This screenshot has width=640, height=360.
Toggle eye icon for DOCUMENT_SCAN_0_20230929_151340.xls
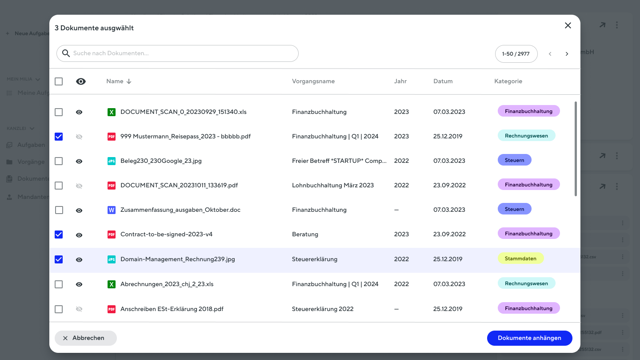point(79,112)
